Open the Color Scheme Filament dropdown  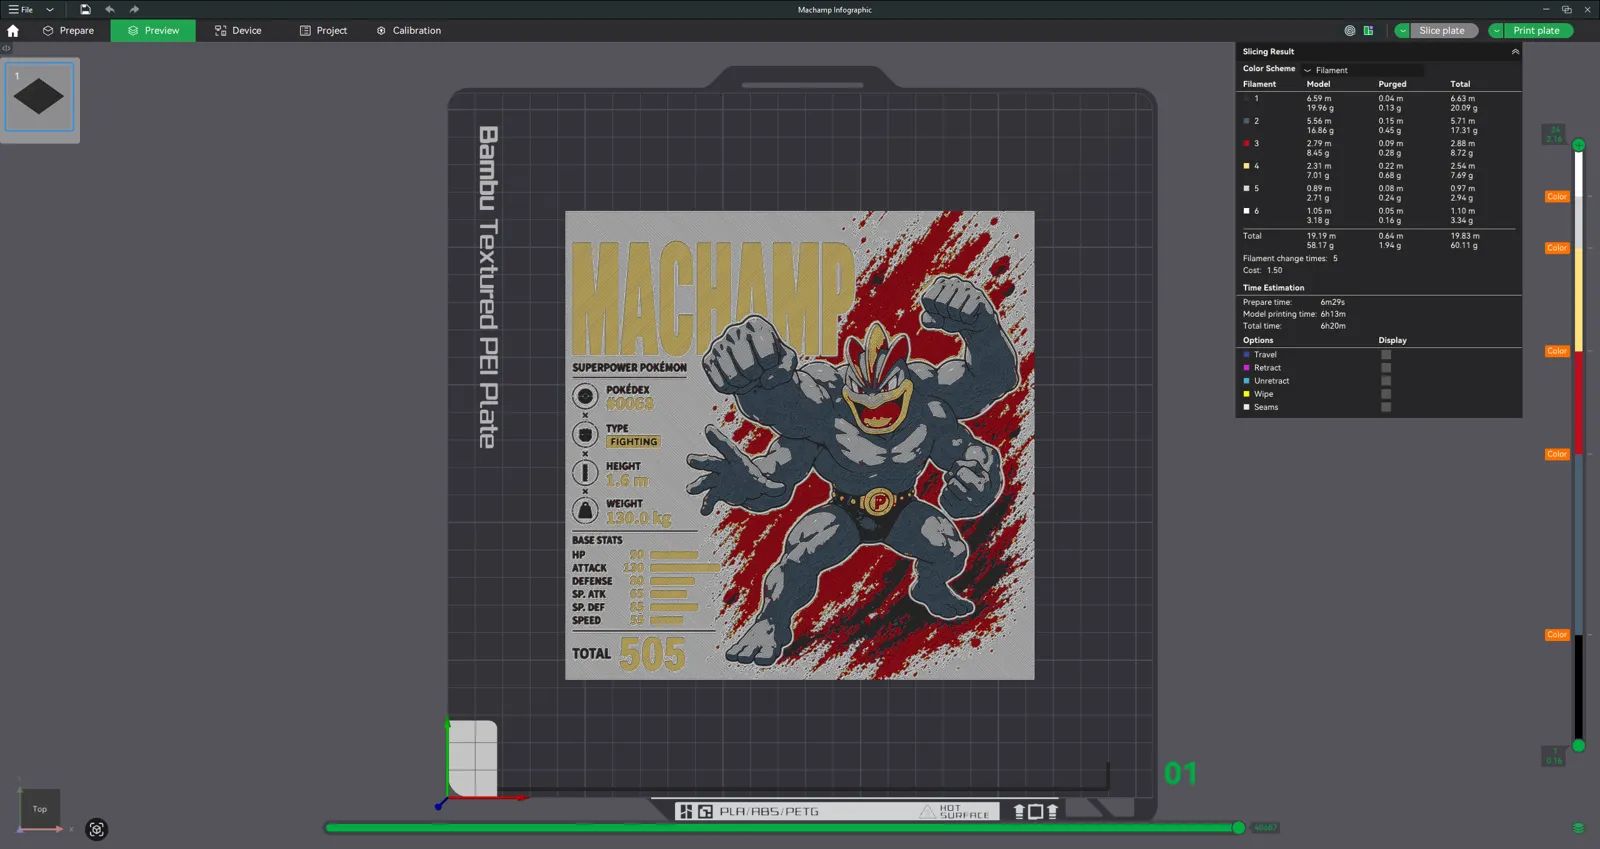1362,70
